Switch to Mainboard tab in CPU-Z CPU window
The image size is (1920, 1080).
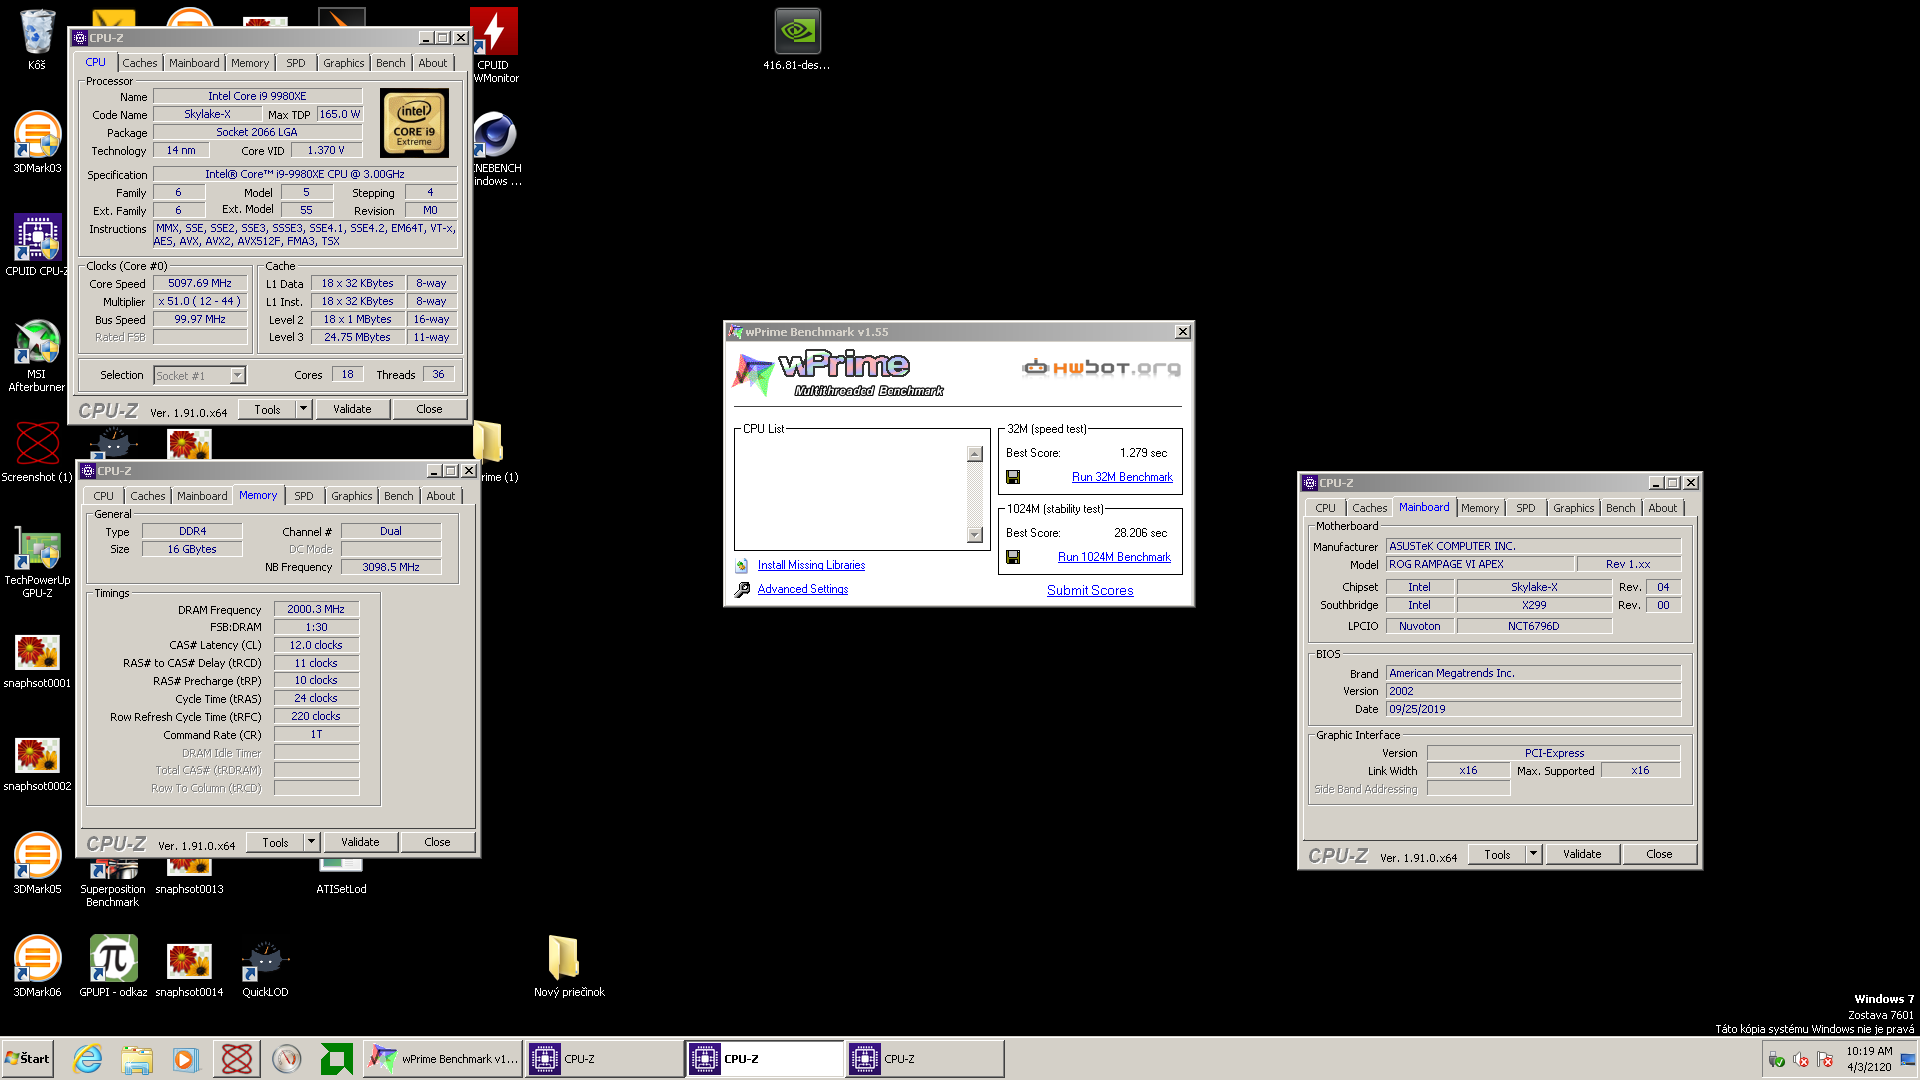click(x=194, y=63)
